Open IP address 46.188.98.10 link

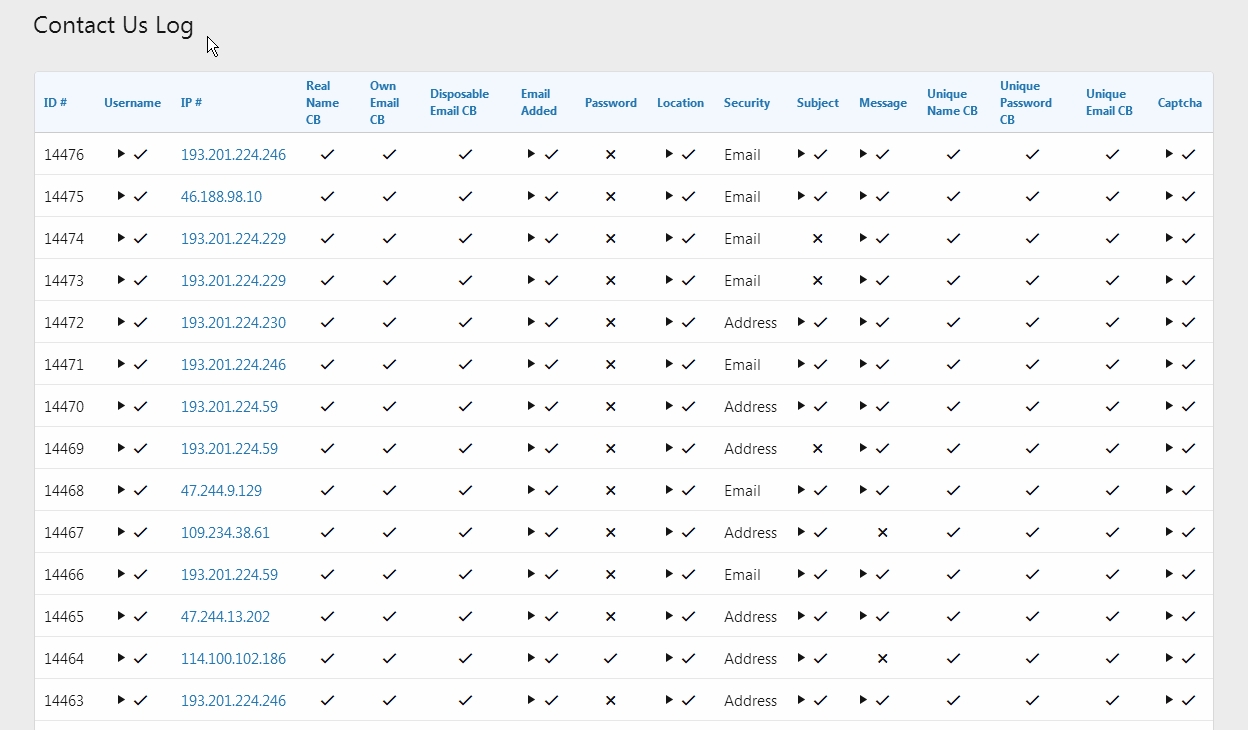[221, 197]
